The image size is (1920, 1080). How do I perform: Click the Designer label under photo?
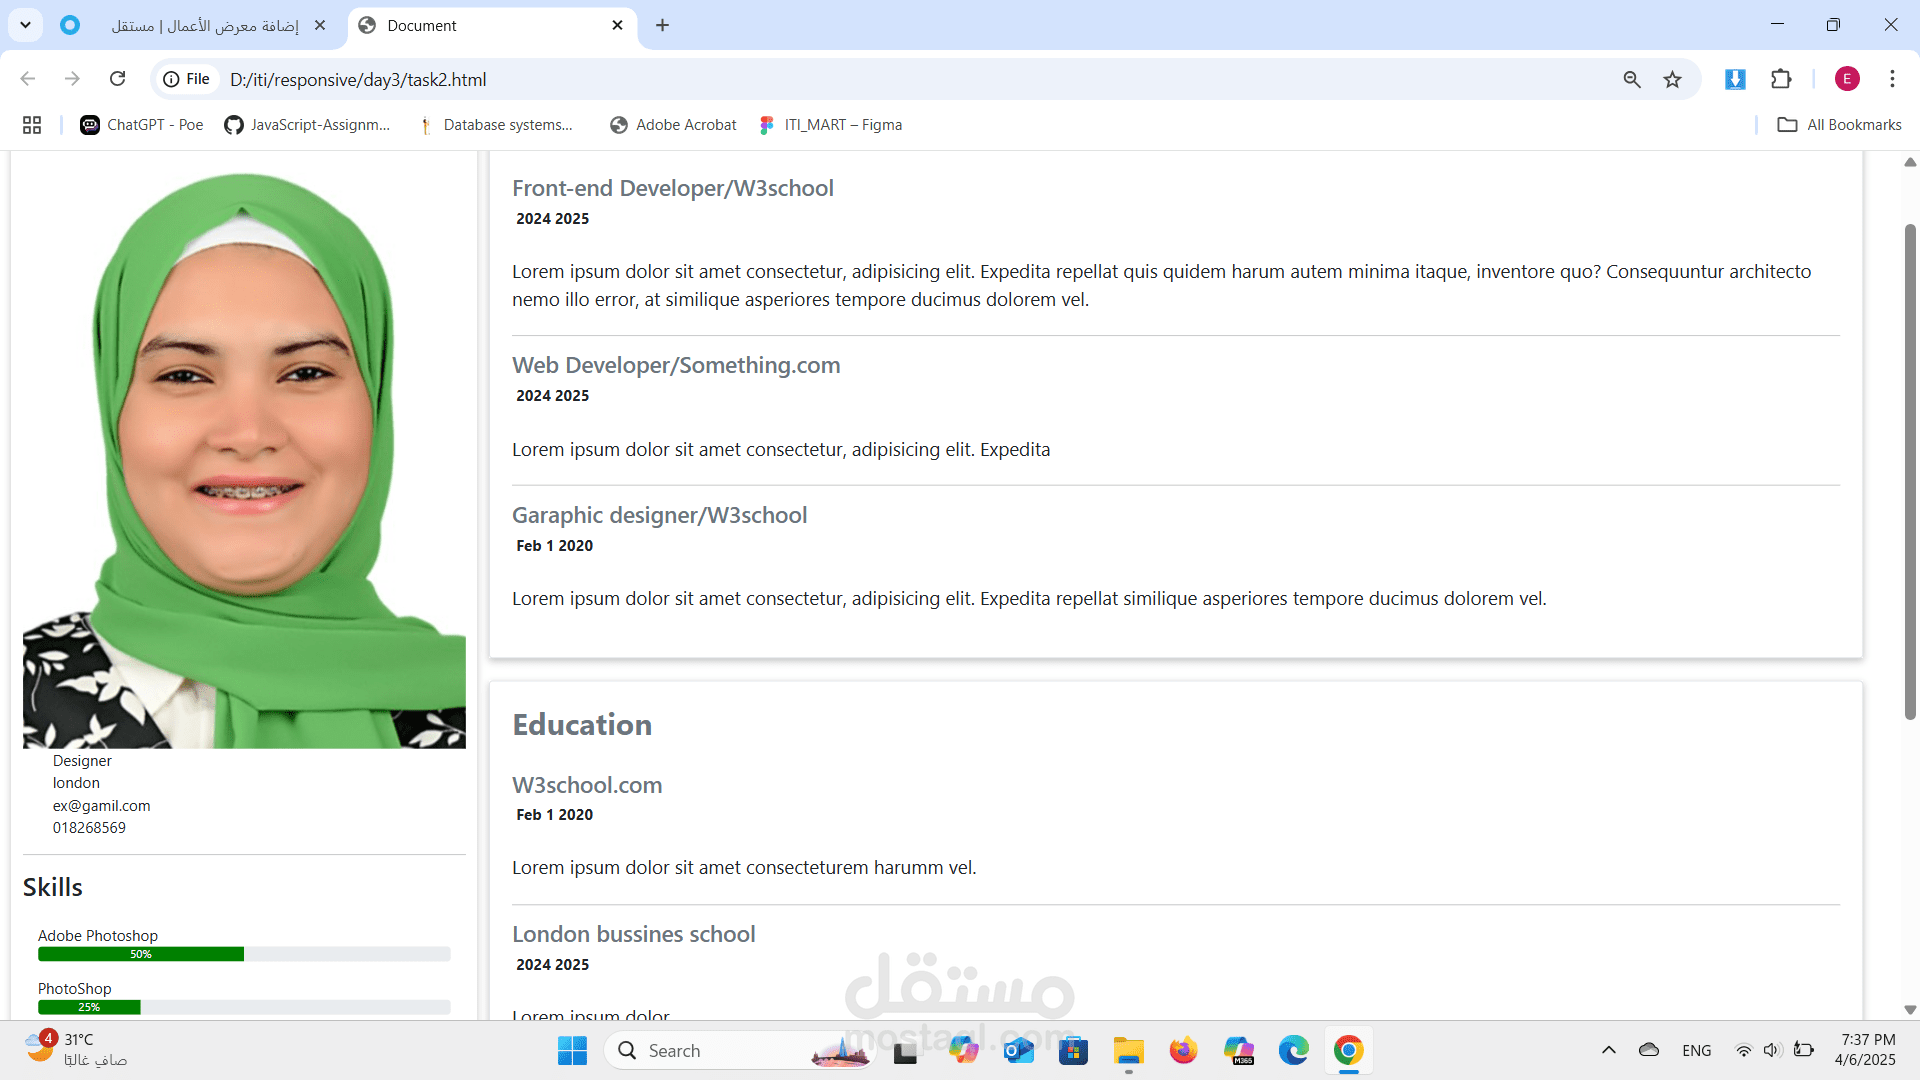pyautogui.click(x=82, y=761)
